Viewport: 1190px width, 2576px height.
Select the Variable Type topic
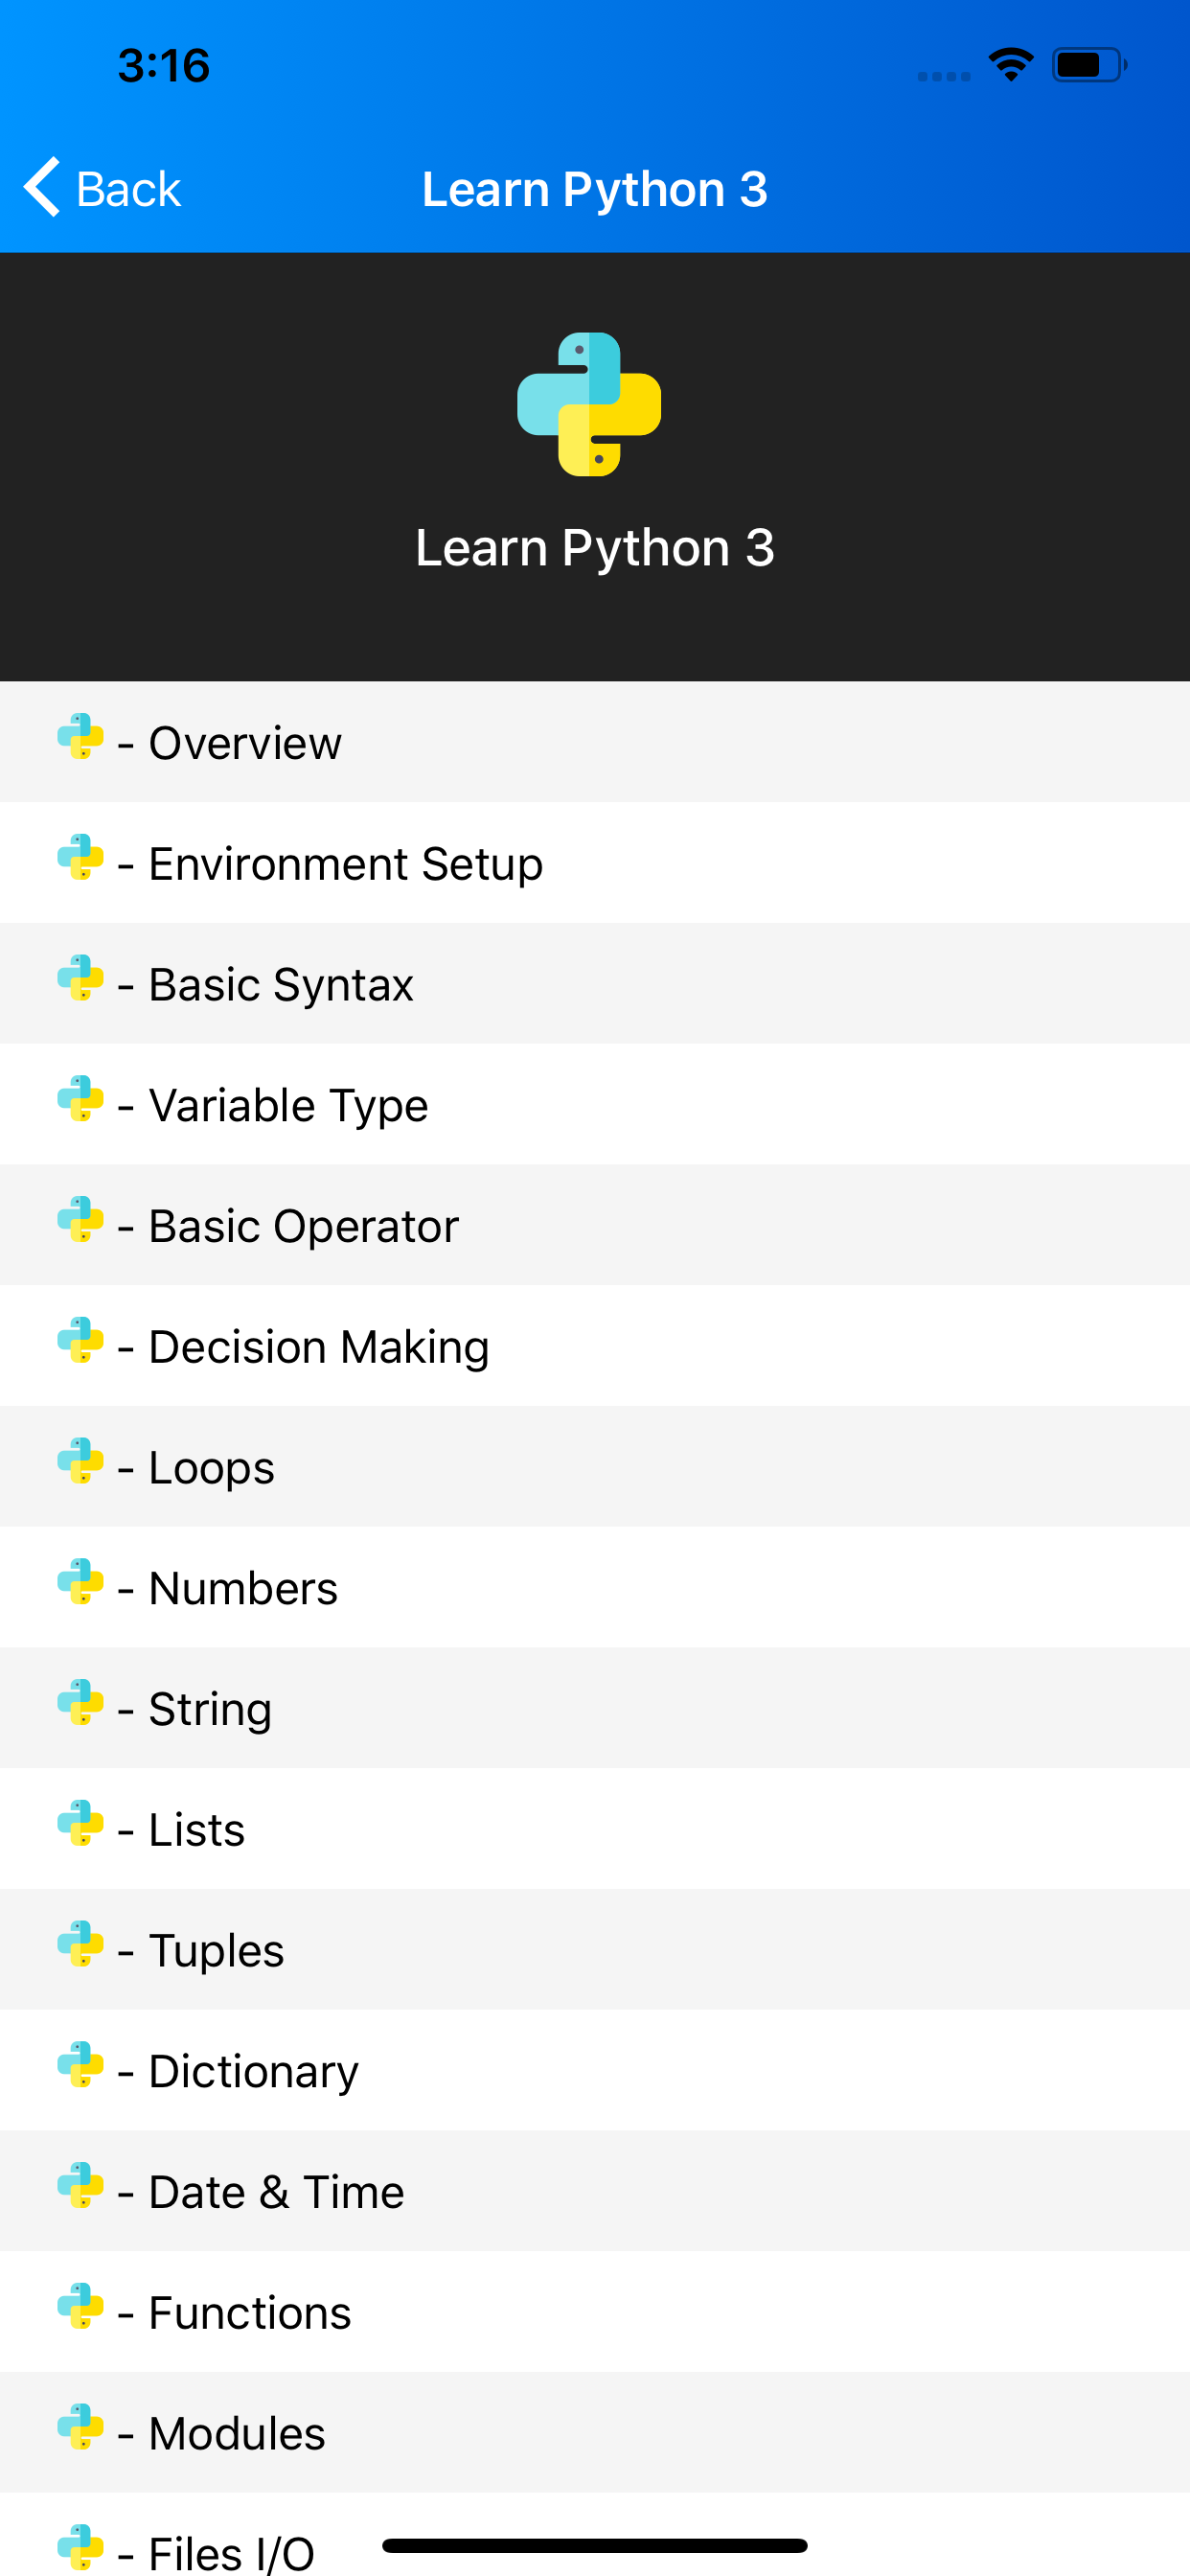point(287,1104)
